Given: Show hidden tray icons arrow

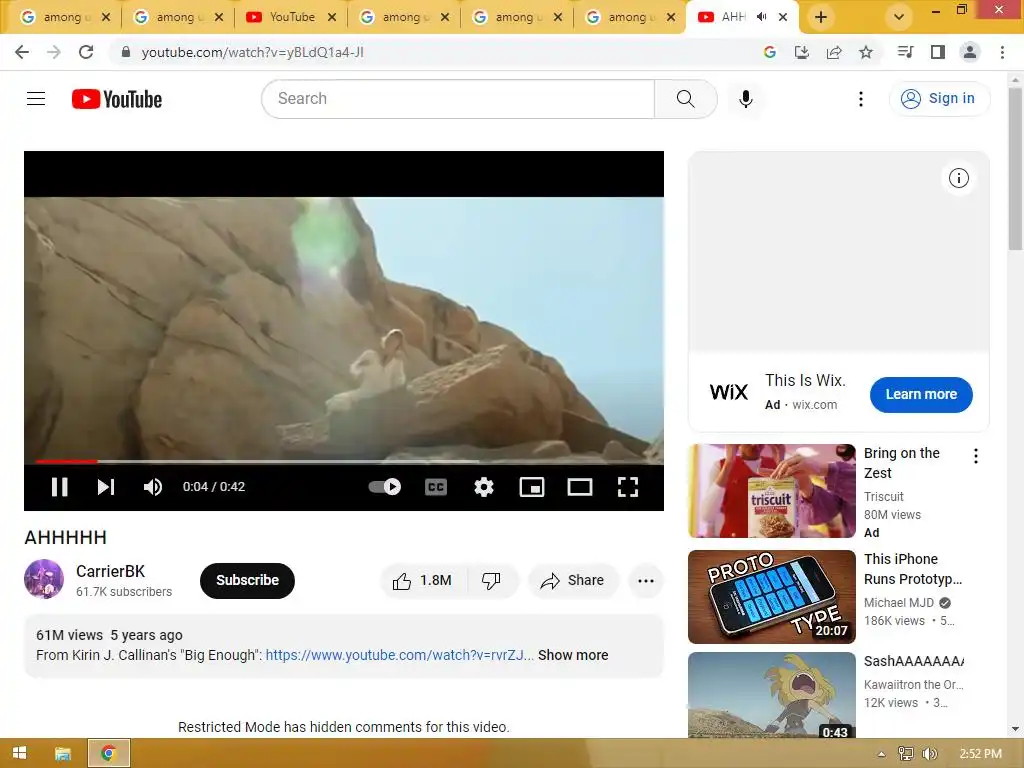Looking at the screenshot, I should coord(882,754).
